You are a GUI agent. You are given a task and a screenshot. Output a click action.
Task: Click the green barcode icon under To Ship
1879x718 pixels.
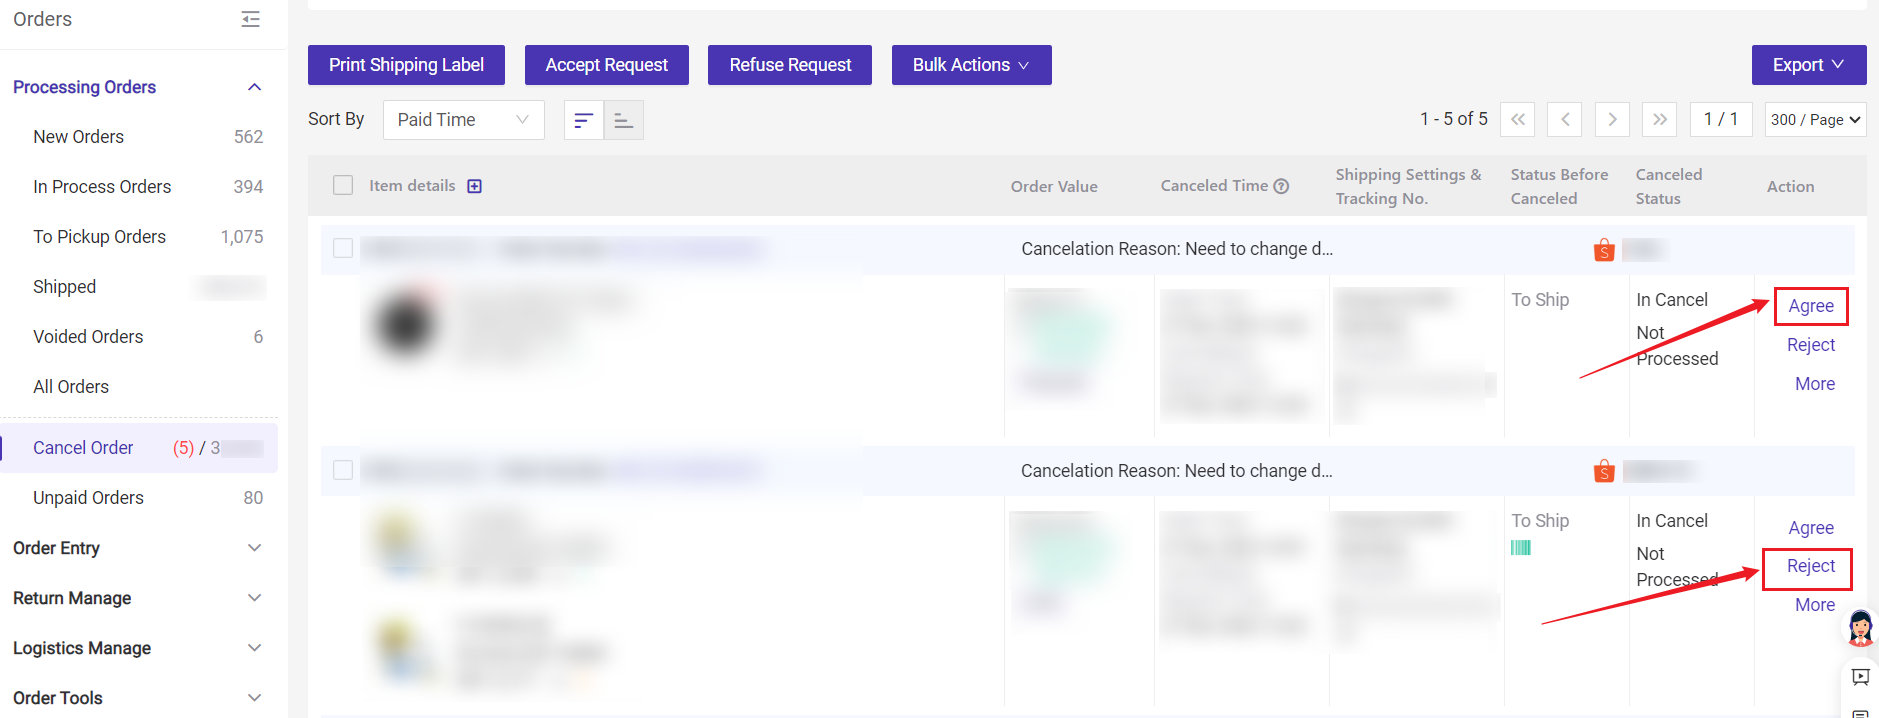1521,547
